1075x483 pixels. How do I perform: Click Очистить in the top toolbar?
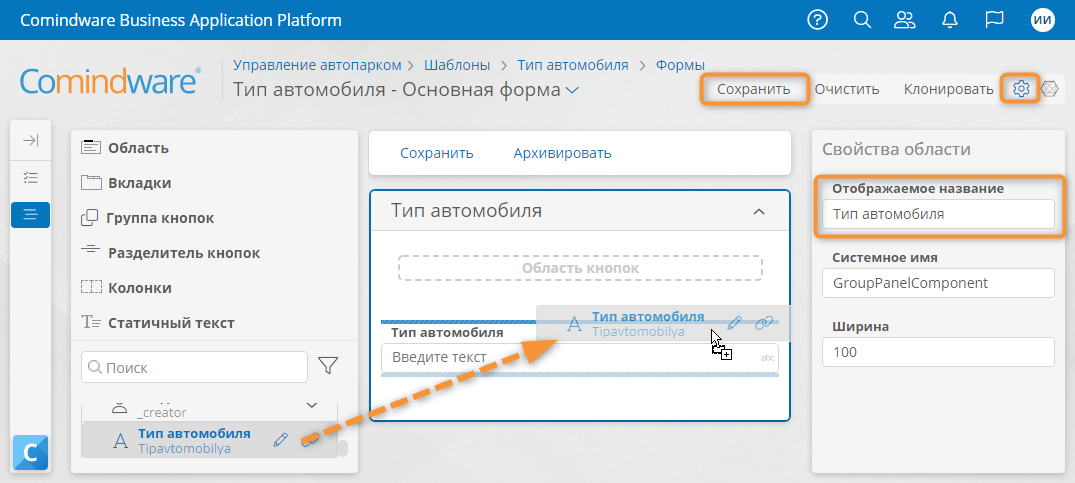847,89
